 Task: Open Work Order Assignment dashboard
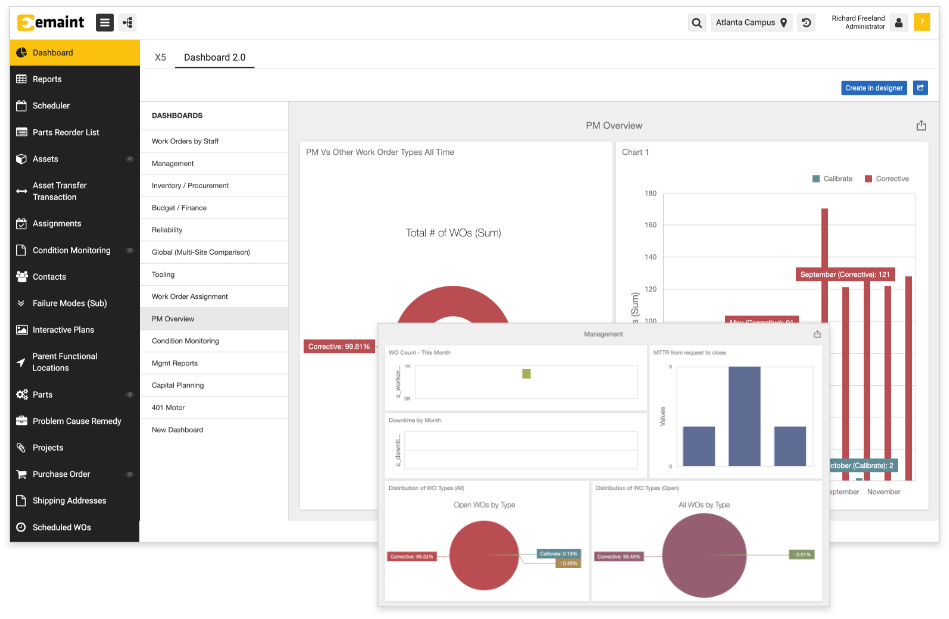tap(214, 297)
